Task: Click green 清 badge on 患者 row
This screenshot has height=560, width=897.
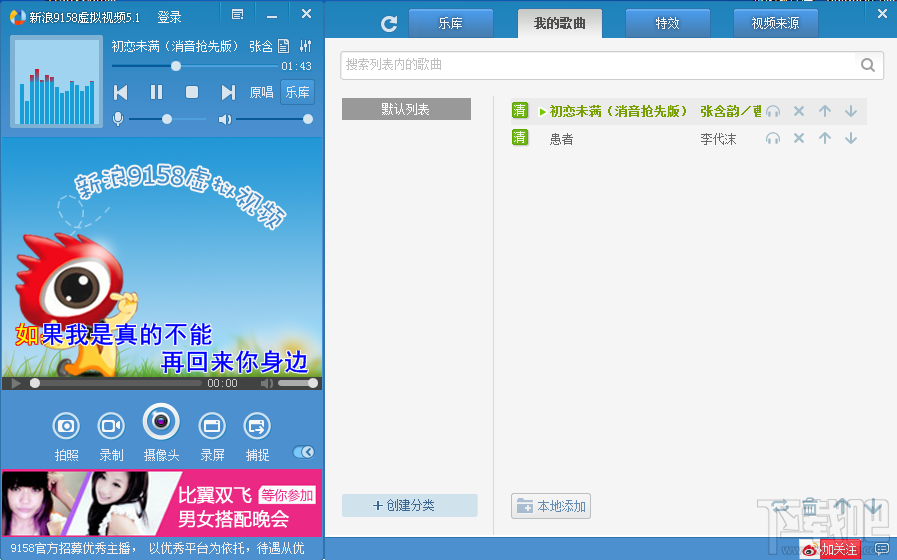Action: pyautogui.click(x=519, y=137)
